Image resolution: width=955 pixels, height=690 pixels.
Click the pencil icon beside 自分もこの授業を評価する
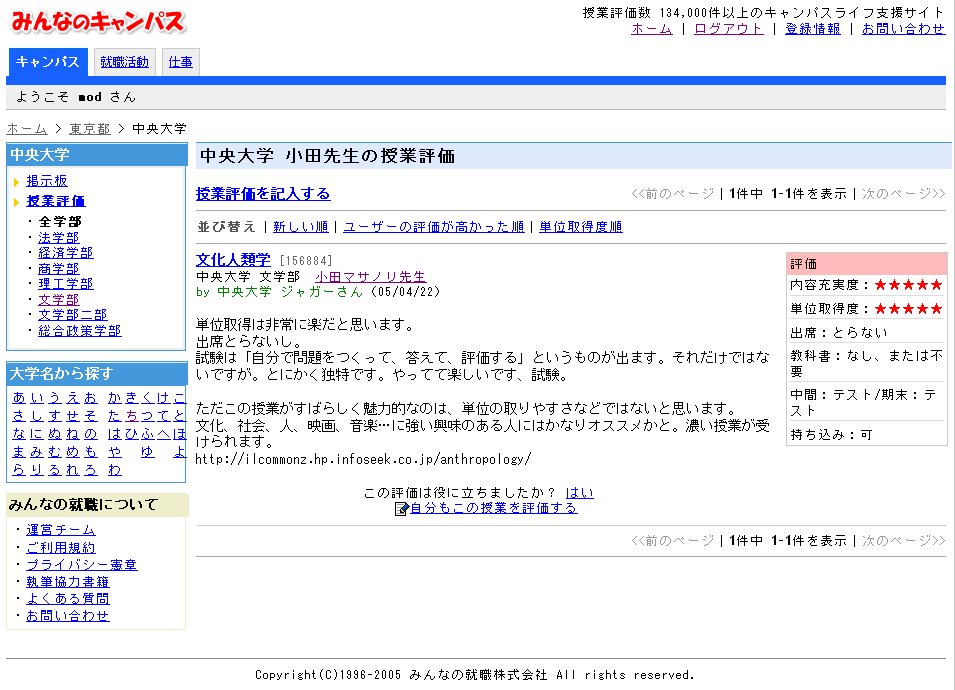(x=401, y=509)
